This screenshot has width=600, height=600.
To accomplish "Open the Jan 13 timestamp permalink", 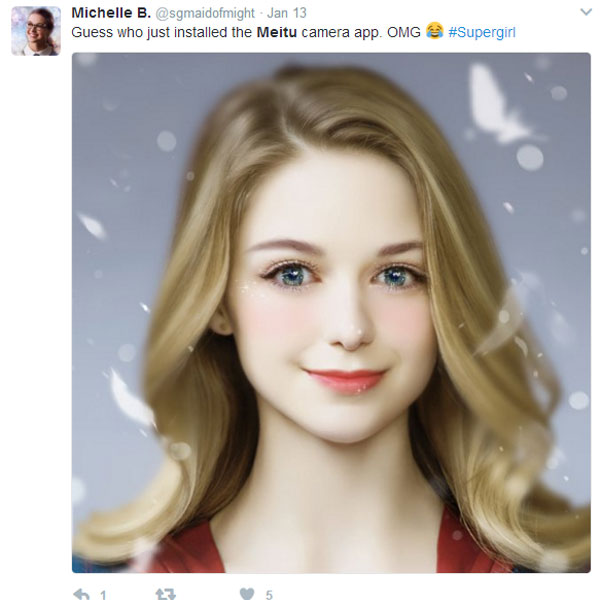I will click(x=285, y=14).
